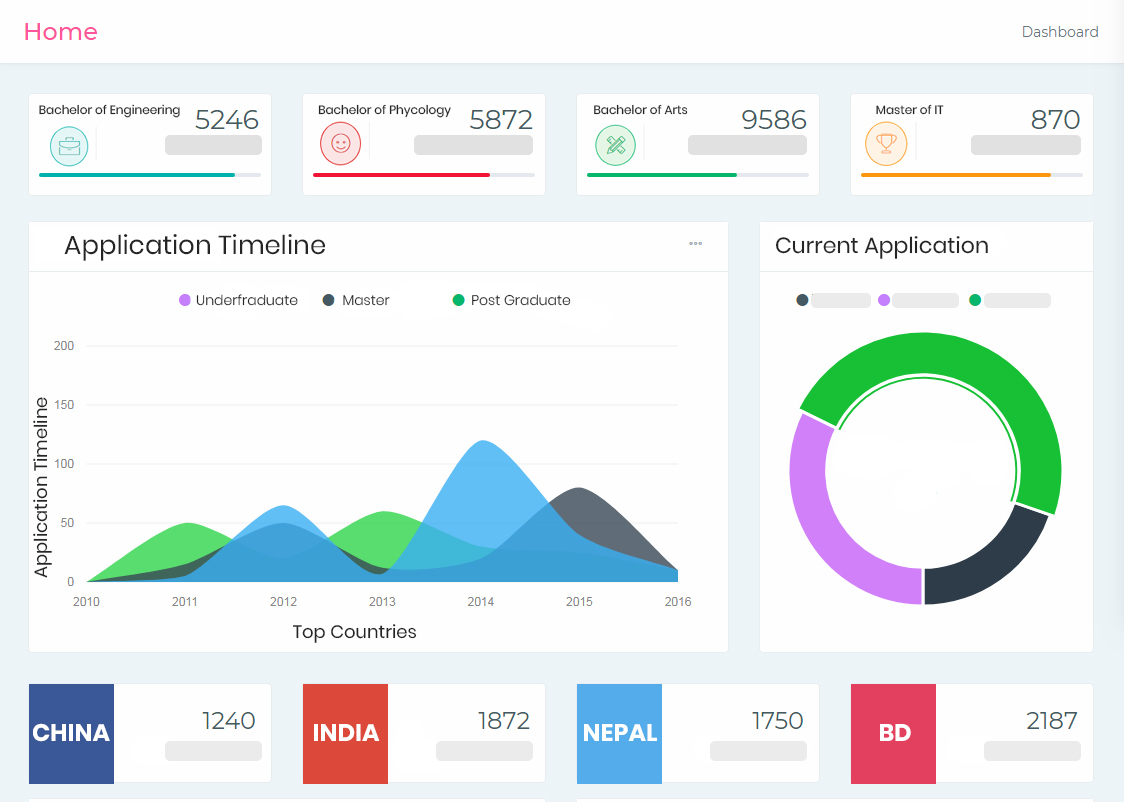The width and height of the screenshot is (1124, 802).
Task: Click the BD country tile
Action: 893,733
